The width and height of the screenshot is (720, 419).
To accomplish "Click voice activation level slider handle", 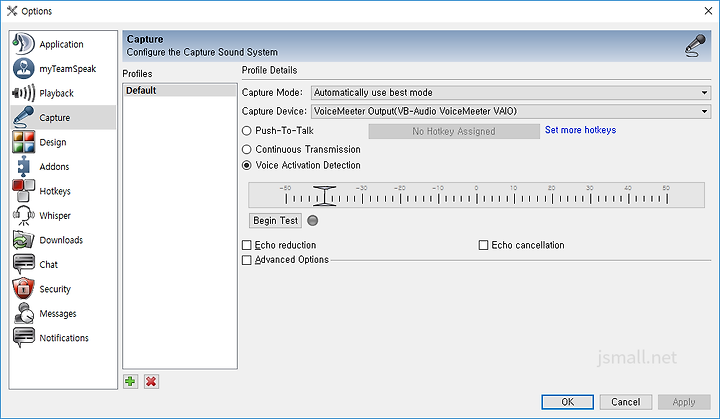I will [x=324, y=196].
